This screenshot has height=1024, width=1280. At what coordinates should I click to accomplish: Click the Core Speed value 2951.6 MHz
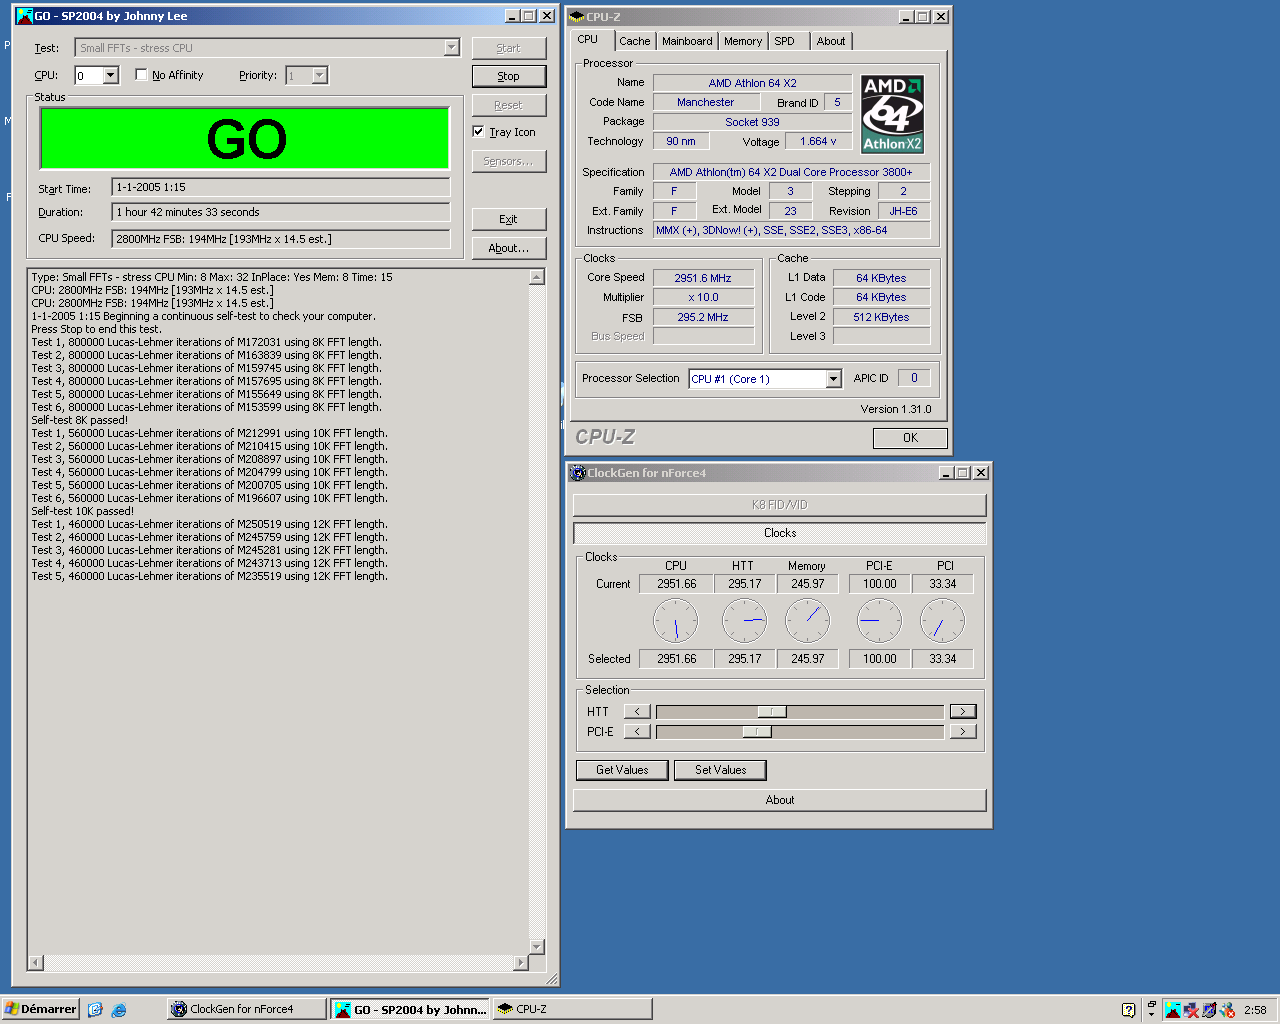[x=702, y=278]
